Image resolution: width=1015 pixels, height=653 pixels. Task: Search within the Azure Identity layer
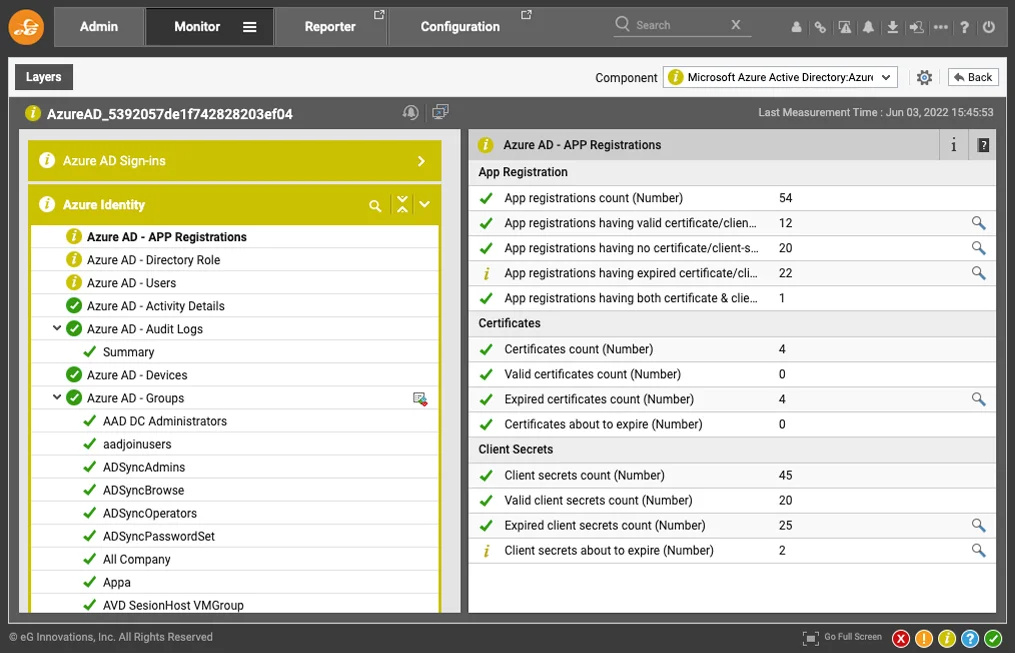[x=375, y=206]
